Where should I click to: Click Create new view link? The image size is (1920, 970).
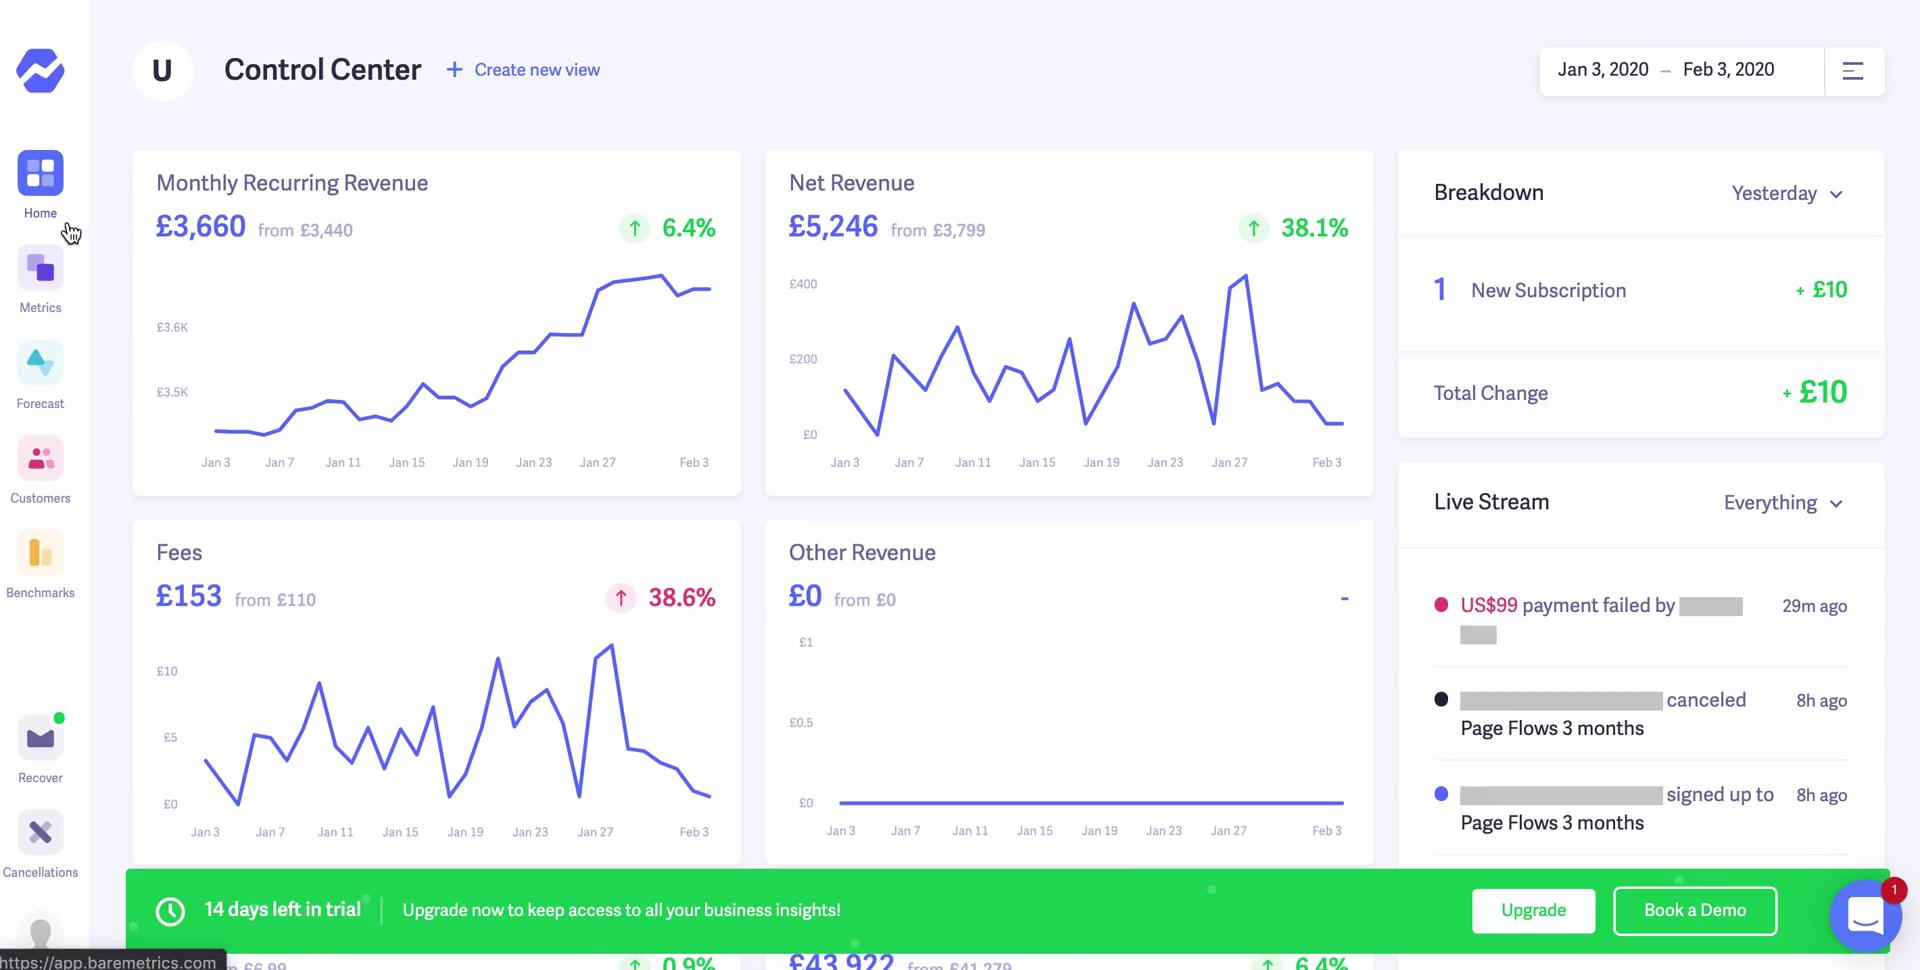point(537,70)
